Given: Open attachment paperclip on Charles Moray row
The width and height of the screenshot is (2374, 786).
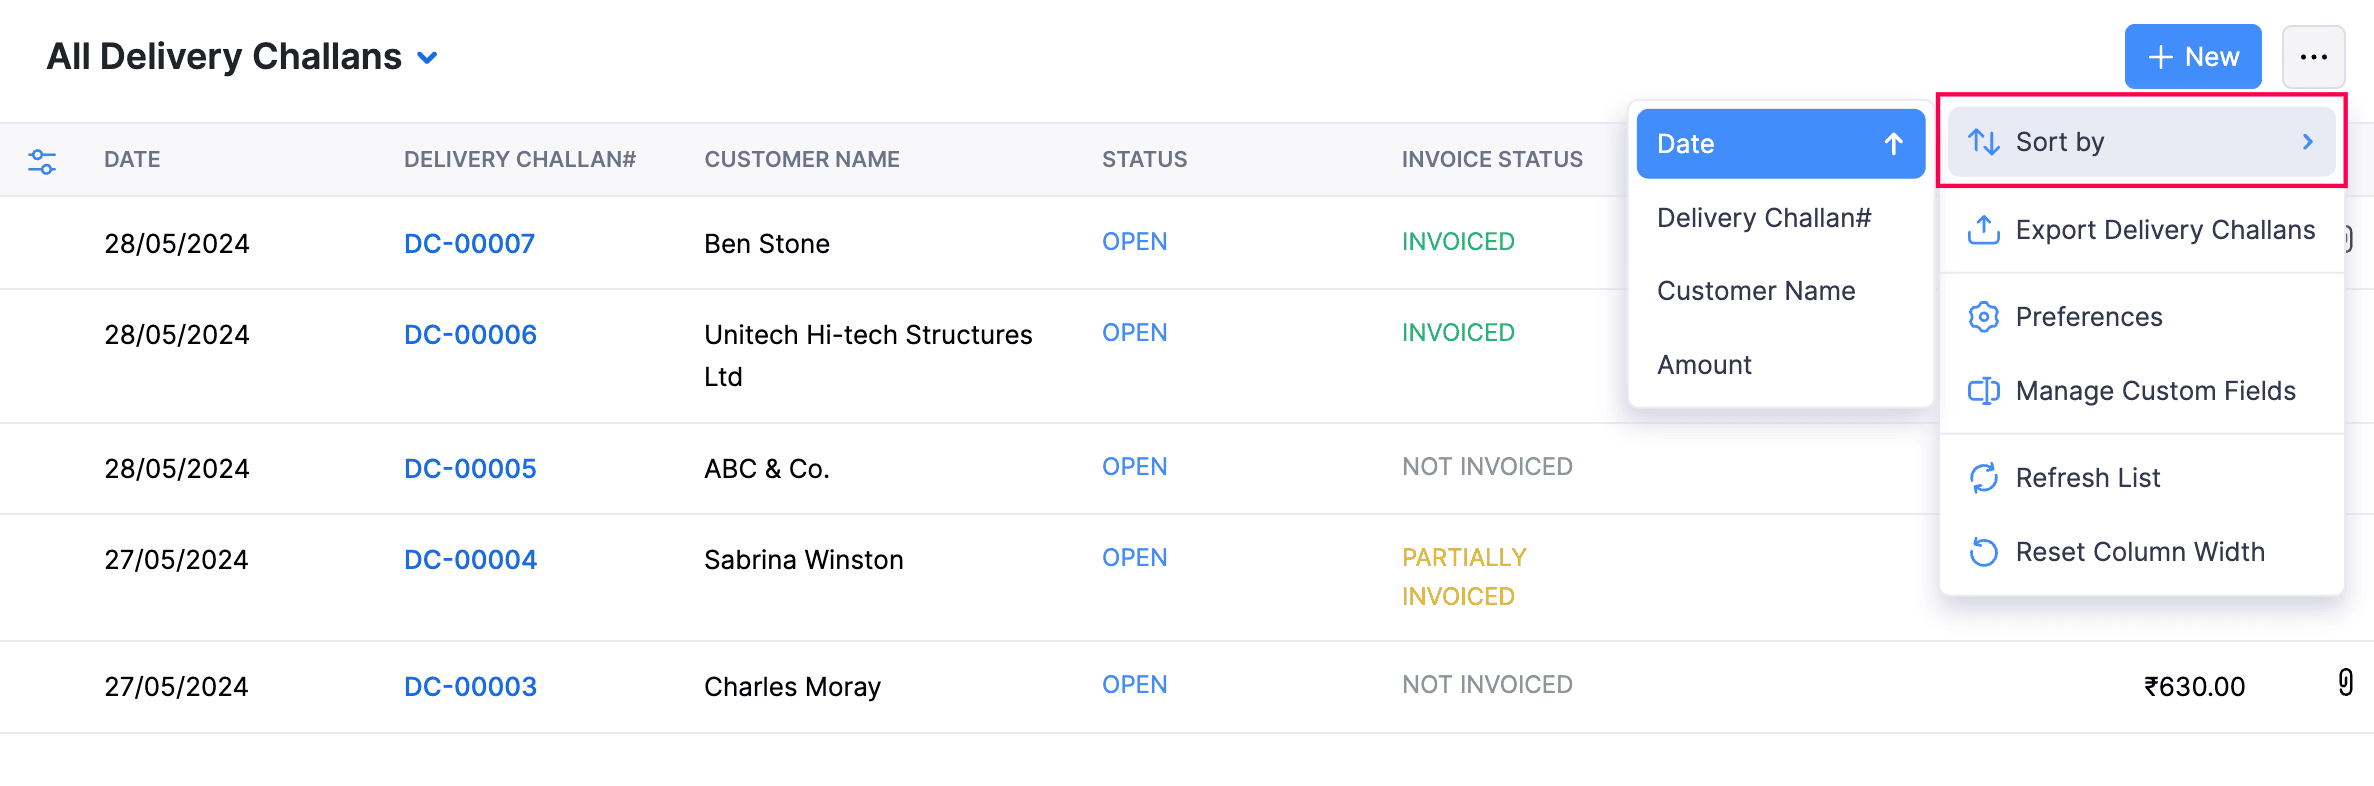Looking at the screenshot, I should [2345, 682].
